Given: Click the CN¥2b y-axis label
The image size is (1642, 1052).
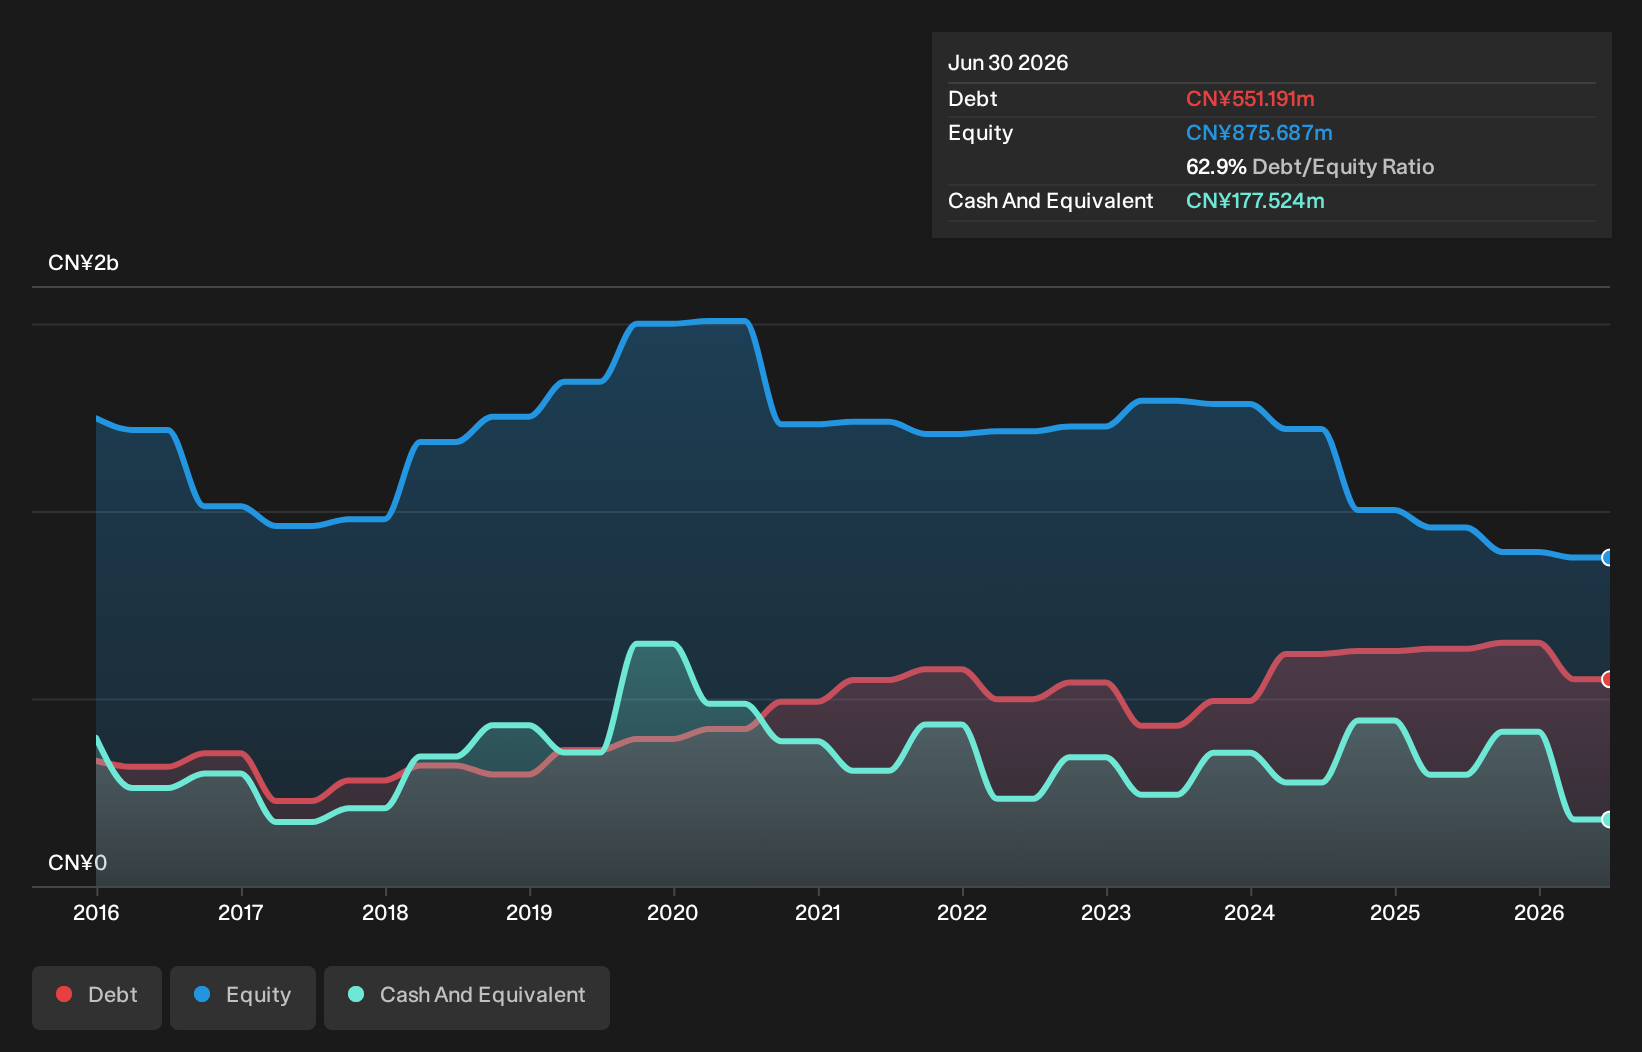Looking at the screenshot, I should tap(83, 263).
